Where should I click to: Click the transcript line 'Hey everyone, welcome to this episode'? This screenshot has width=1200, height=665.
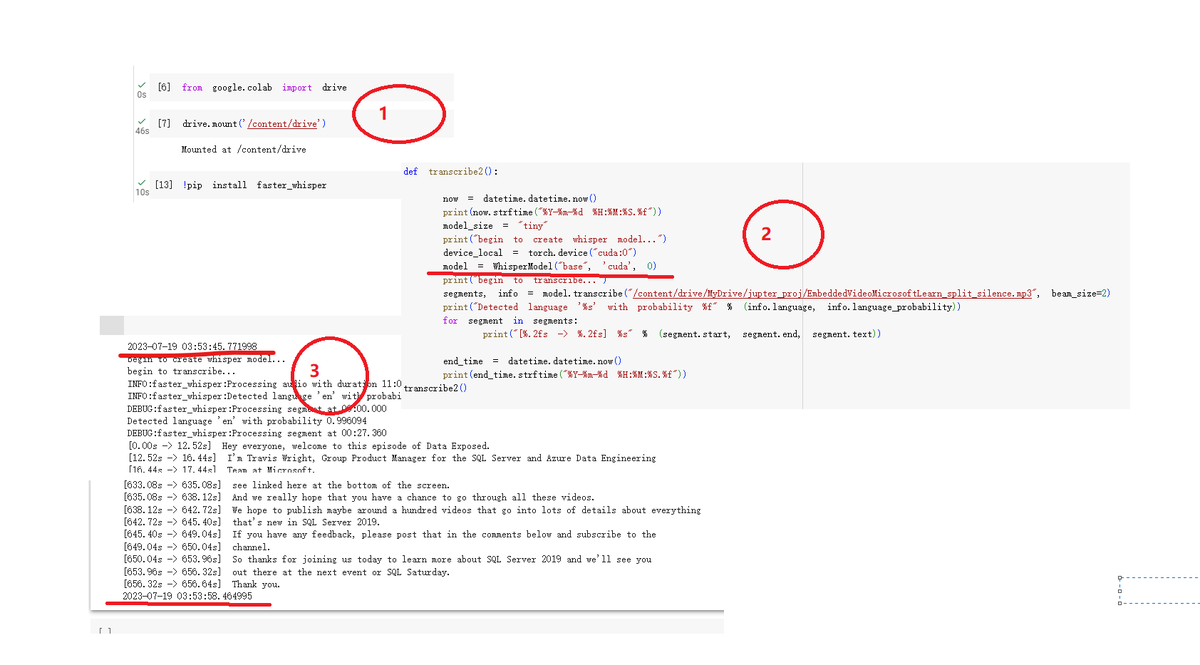[309, 446]
